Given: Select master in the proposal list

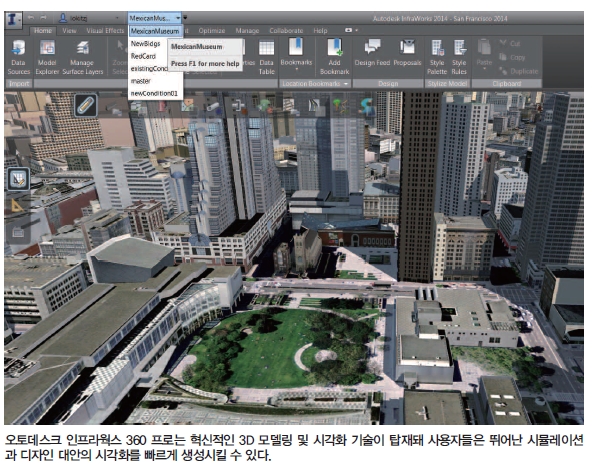Looking at the screenshot, I should pyautogui.click(x=140, y=81).
